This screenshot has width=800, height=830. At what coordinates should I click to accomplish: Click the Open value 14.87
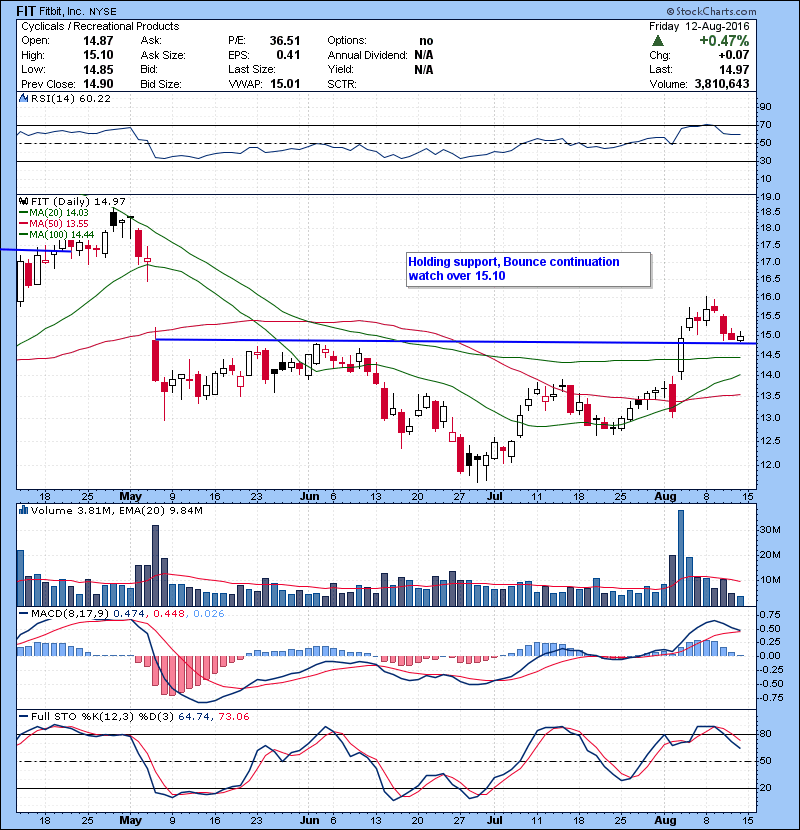[x=98, y=41]
